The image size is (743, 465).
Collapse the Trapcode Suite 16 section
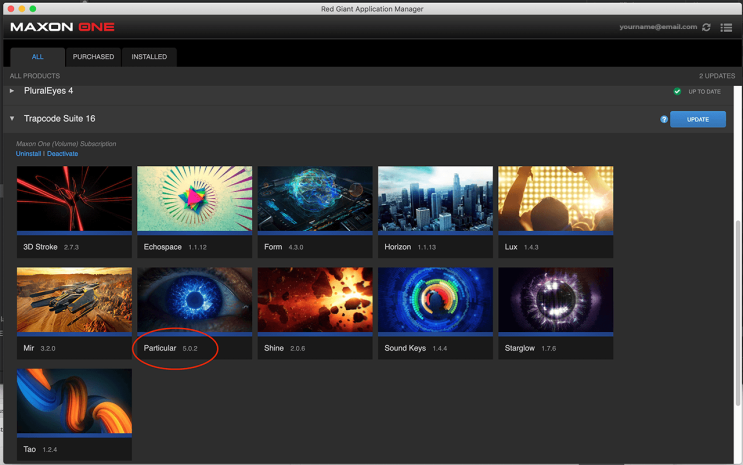click(13, 119)
